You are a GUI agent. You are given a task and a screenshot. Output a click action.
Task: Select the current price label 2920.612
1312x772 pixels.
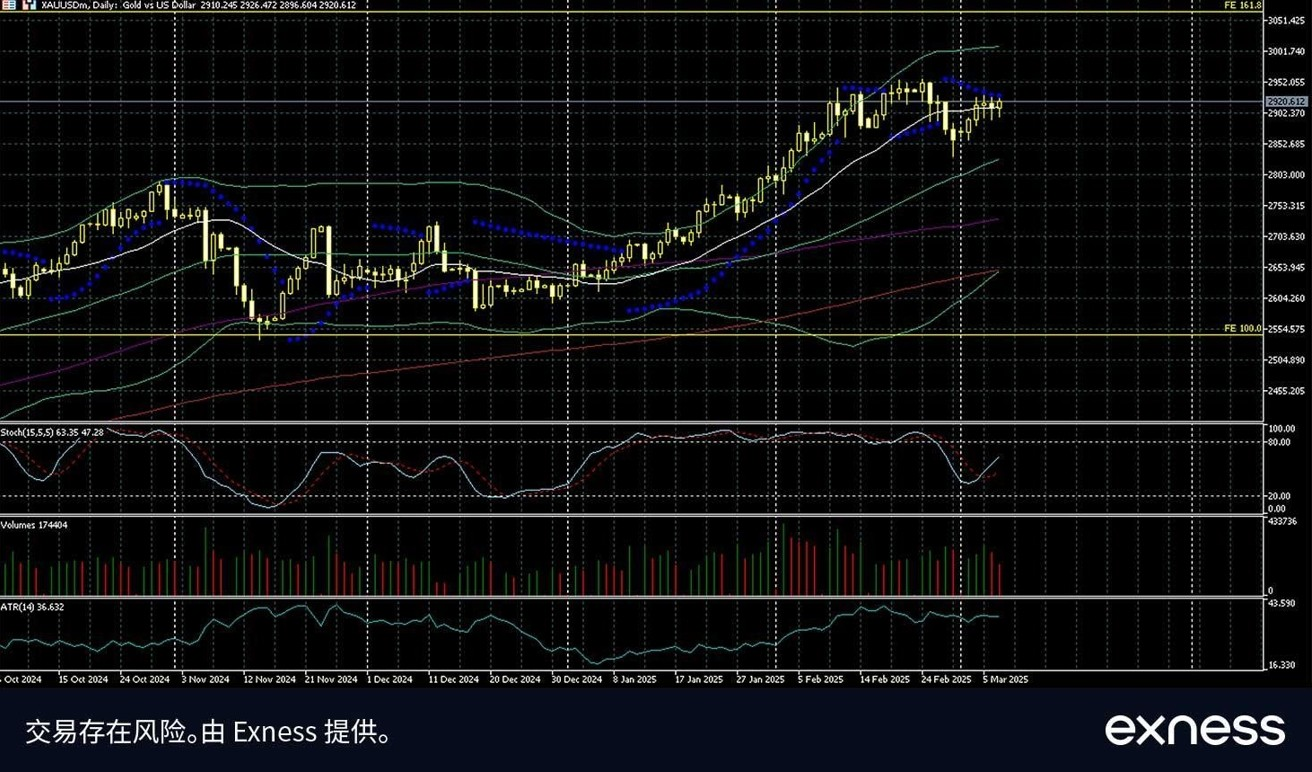1286,102
